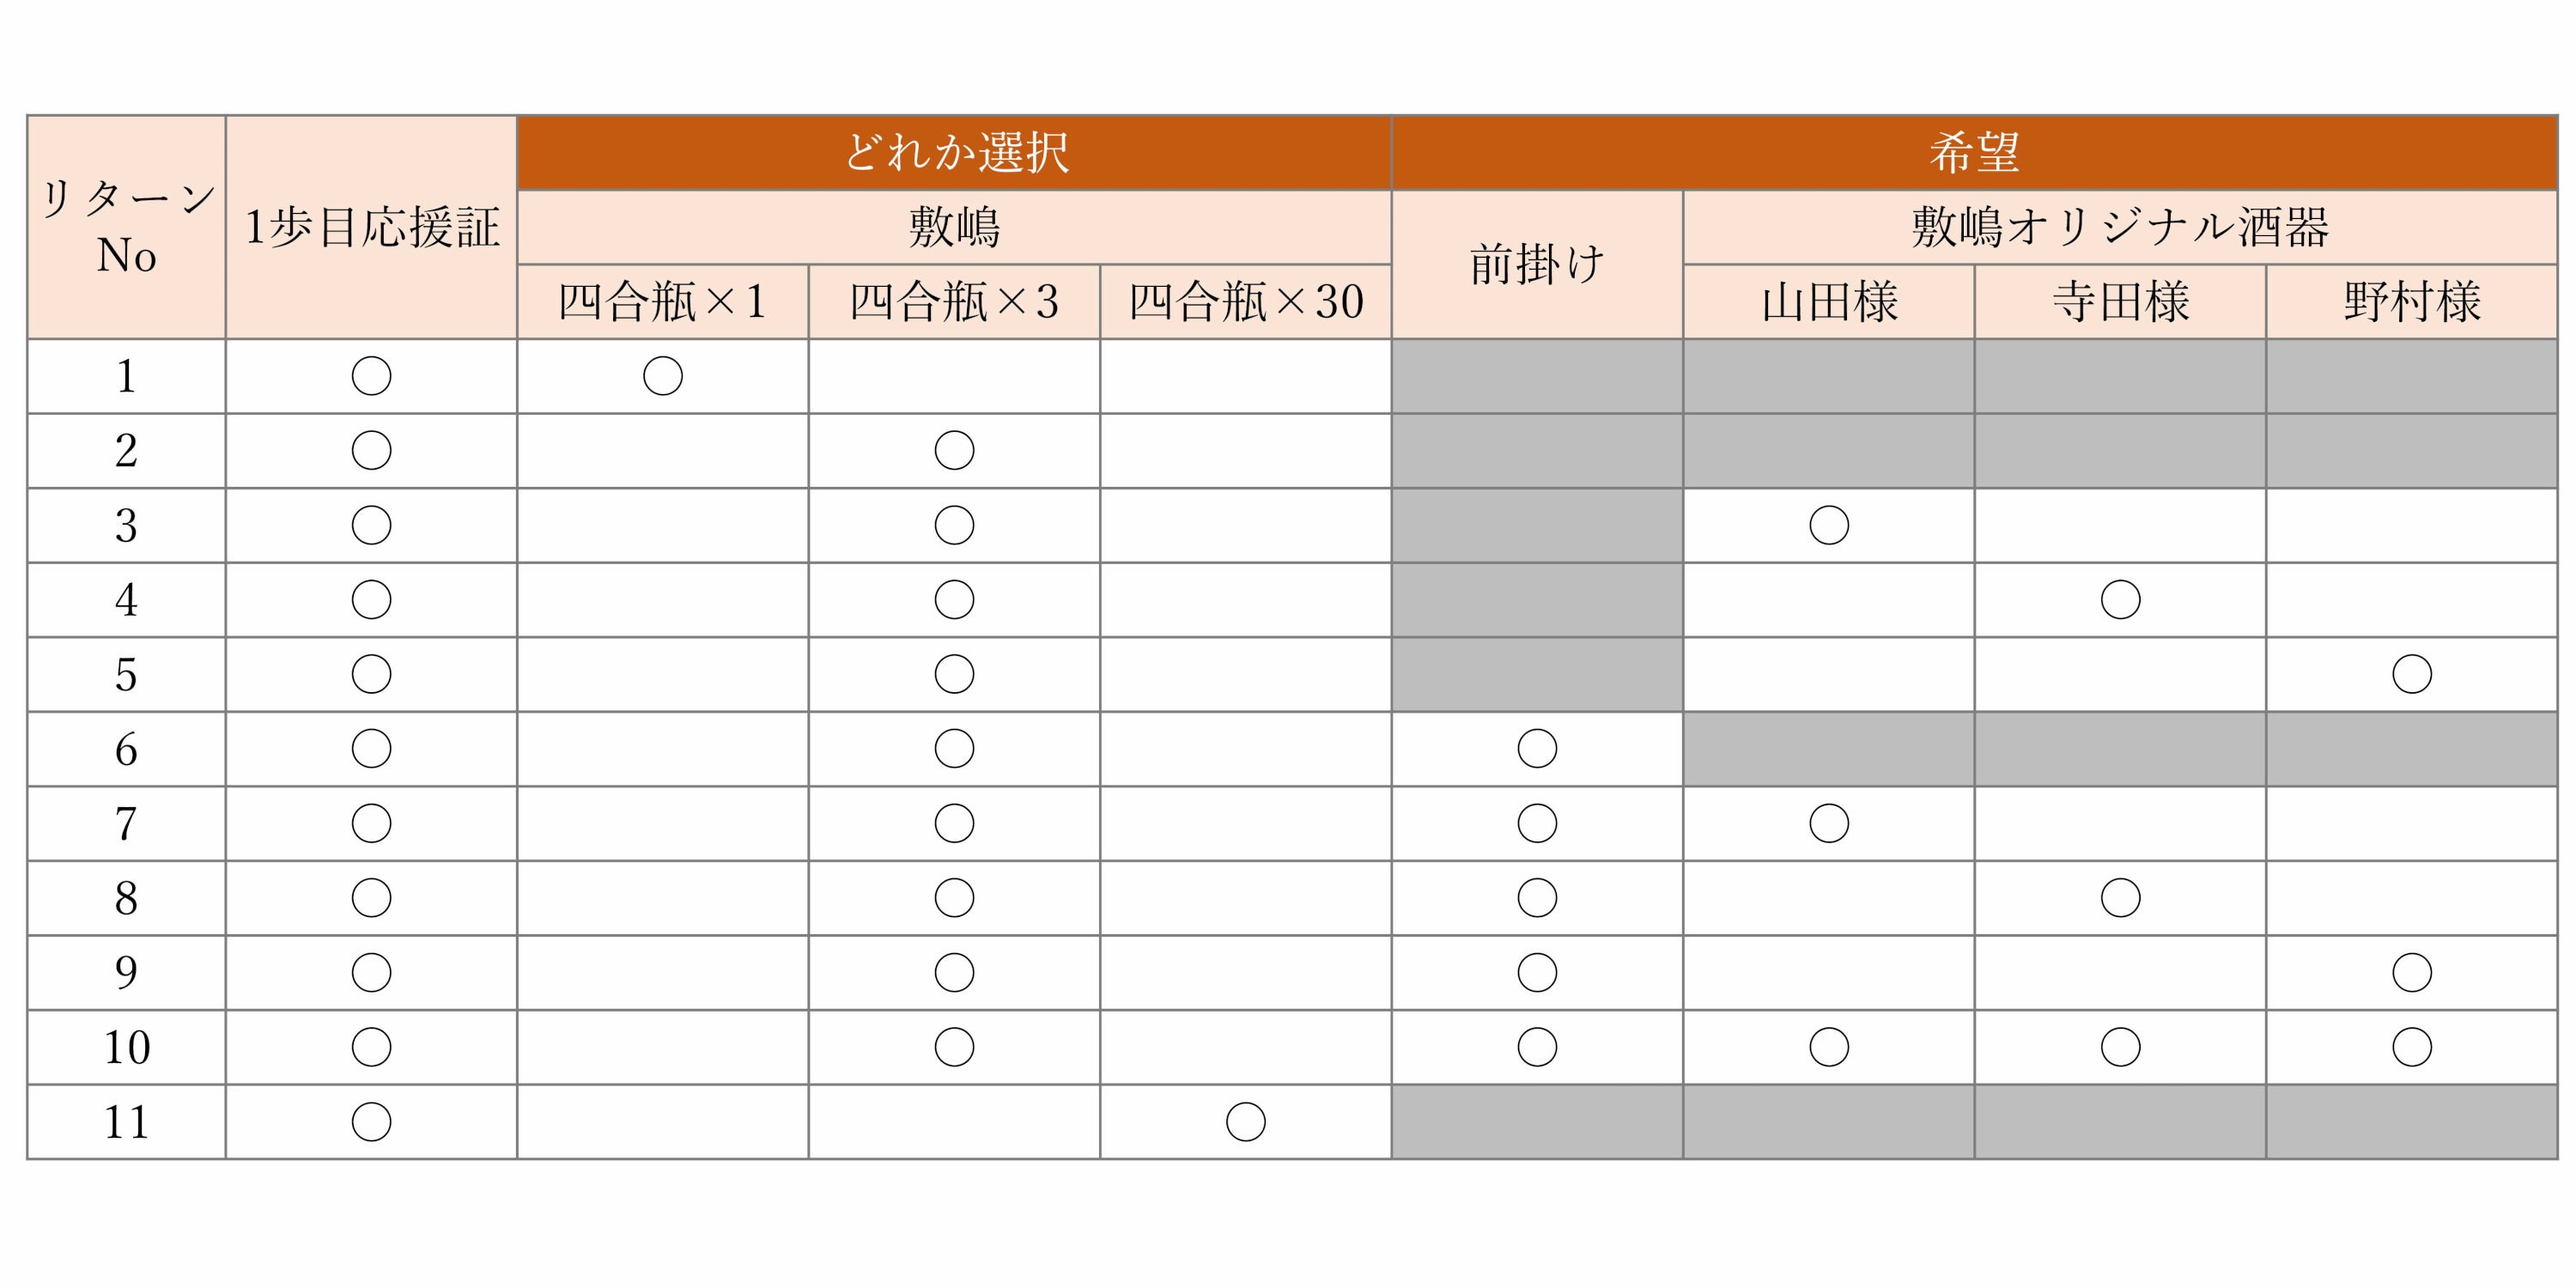Select the 四合瓶×30 column header
This screenshot has width=2576, height=1288.
click(x=1245, y=302)
